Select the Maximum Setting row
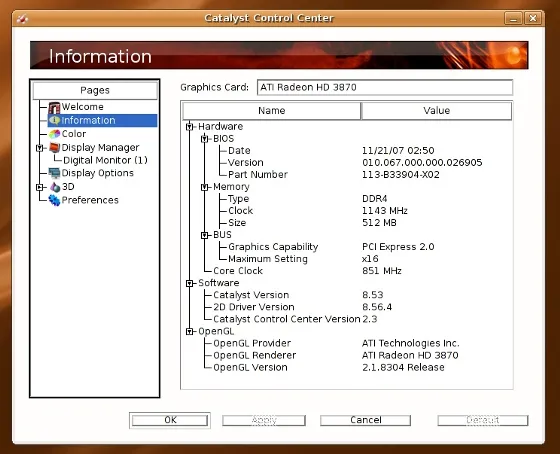 click(347, 259)
